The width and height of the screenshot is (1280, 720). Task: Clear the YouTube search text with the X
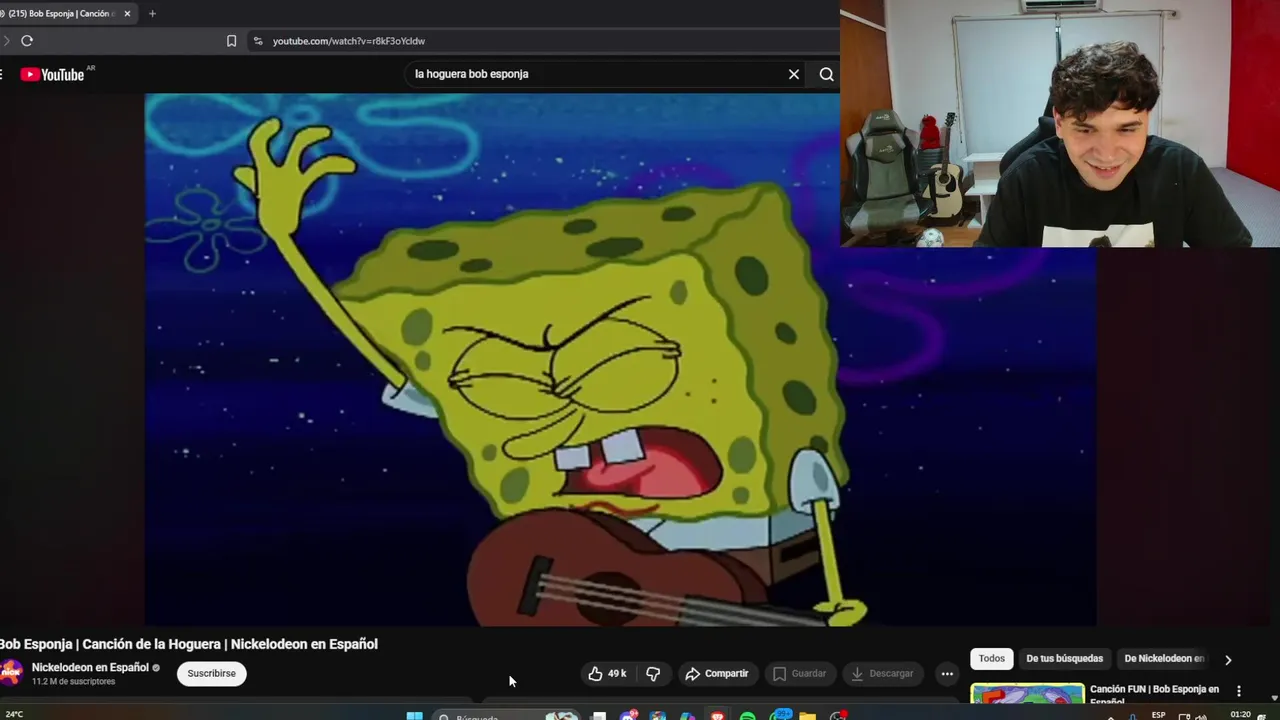794,74
